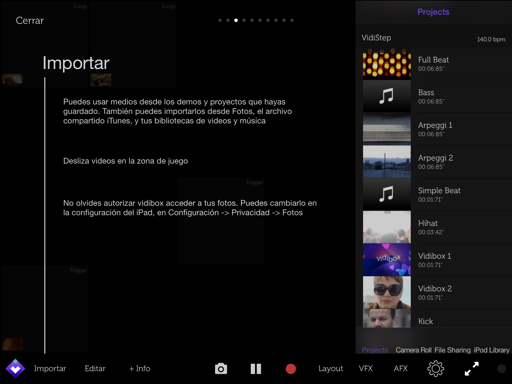
Task: Click the Importar tutorial heading
Action: click(x=76, y=63)
